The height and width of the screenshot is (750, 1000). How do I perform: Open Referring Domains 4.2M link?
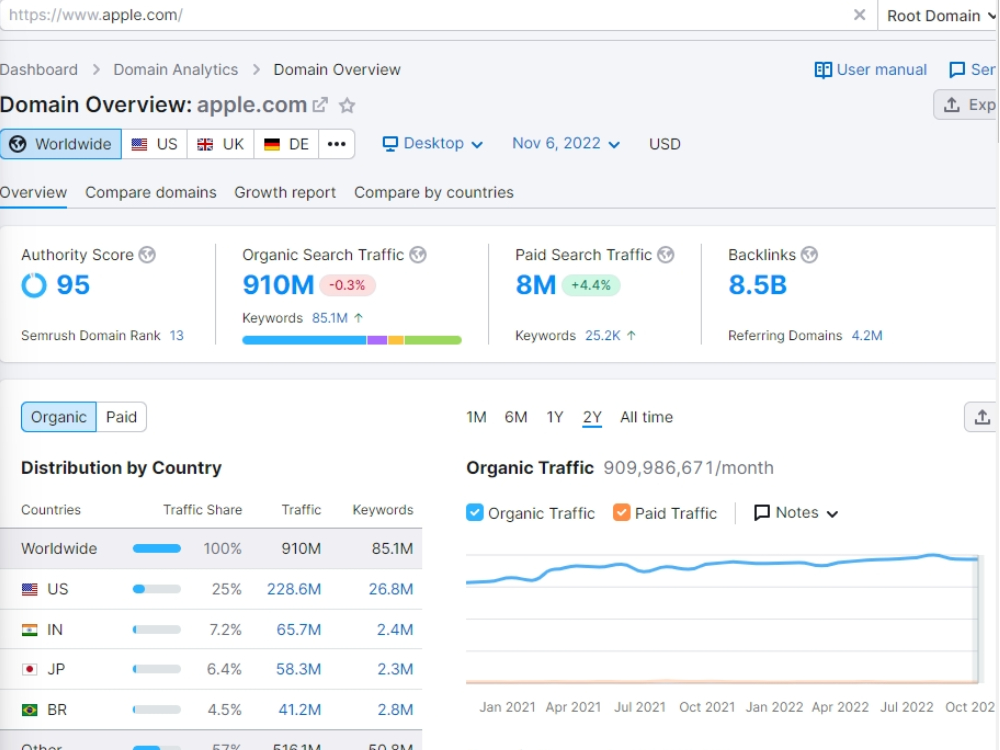867,335
